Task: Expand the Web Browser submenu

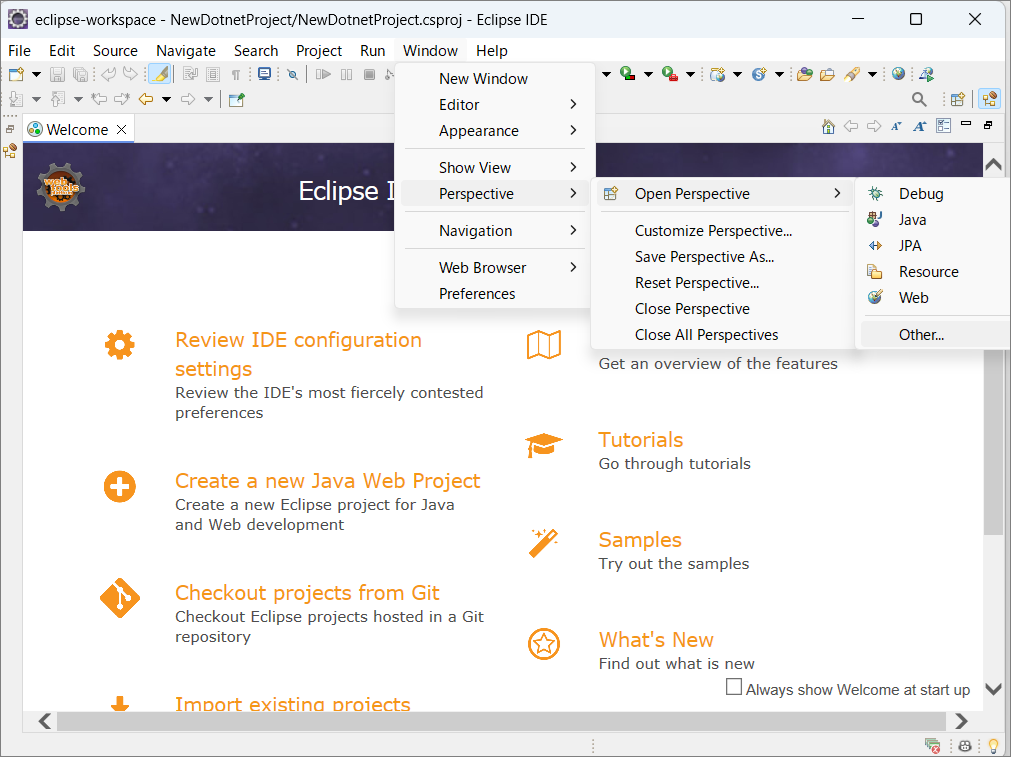Action: click(x=495, y=268)
